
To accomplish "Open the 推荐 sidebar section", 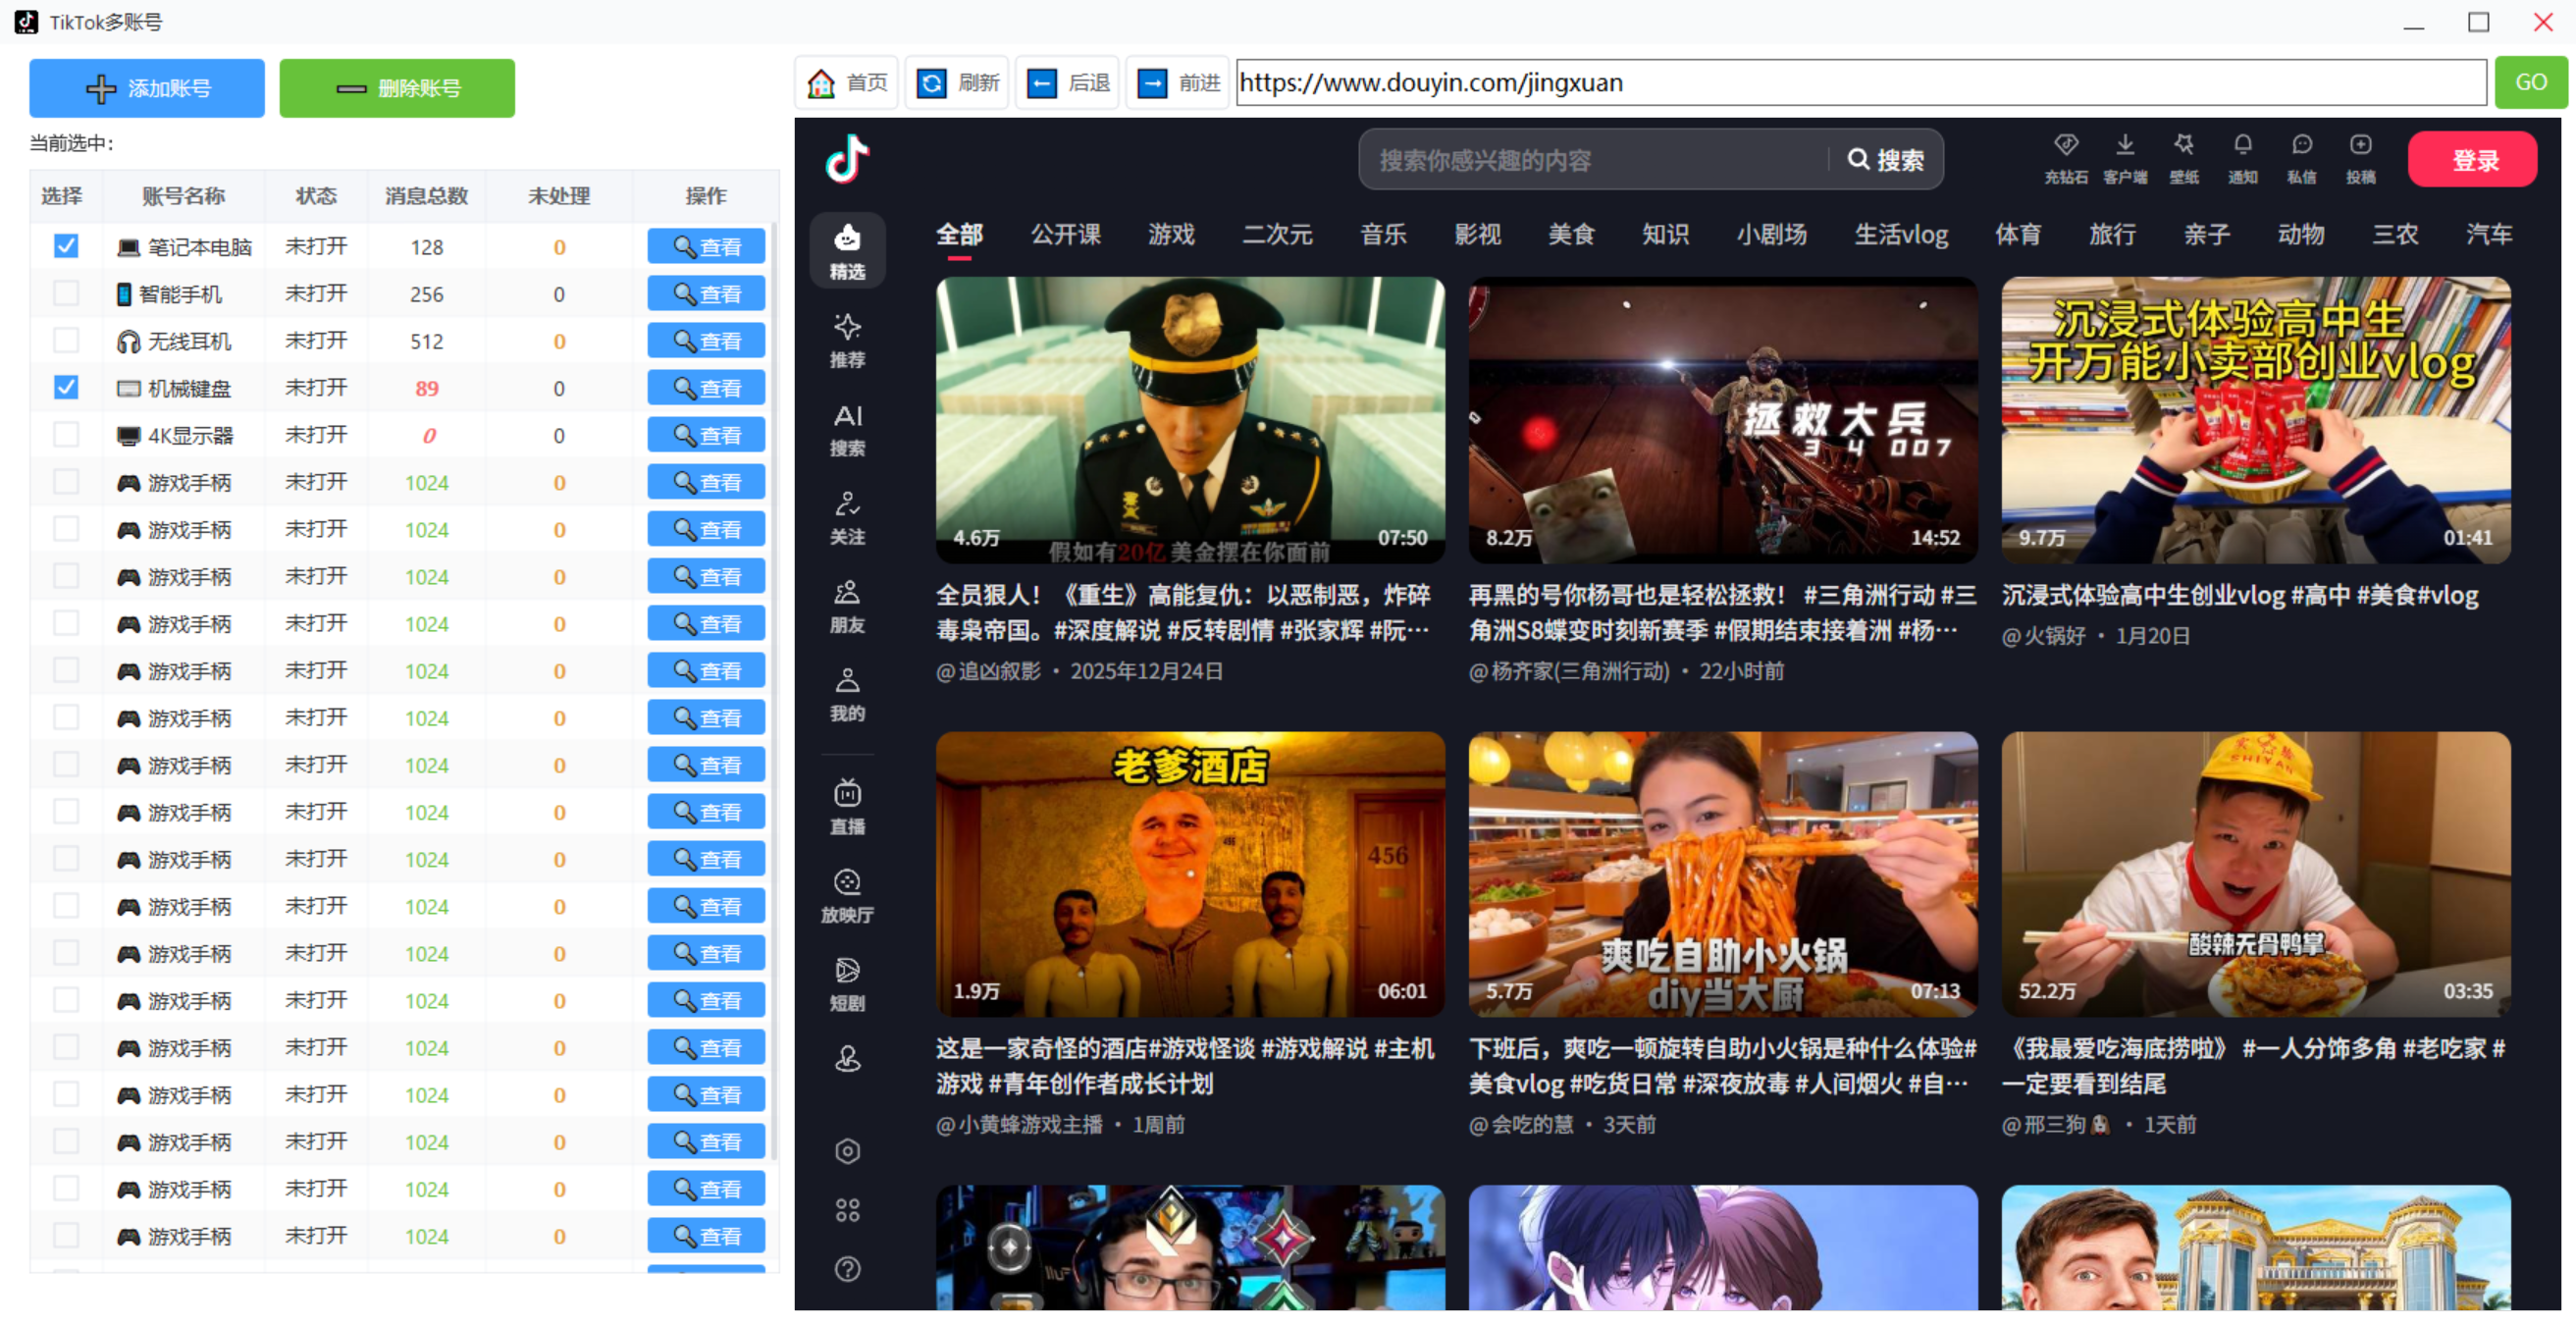I will [x=847, y=340].
